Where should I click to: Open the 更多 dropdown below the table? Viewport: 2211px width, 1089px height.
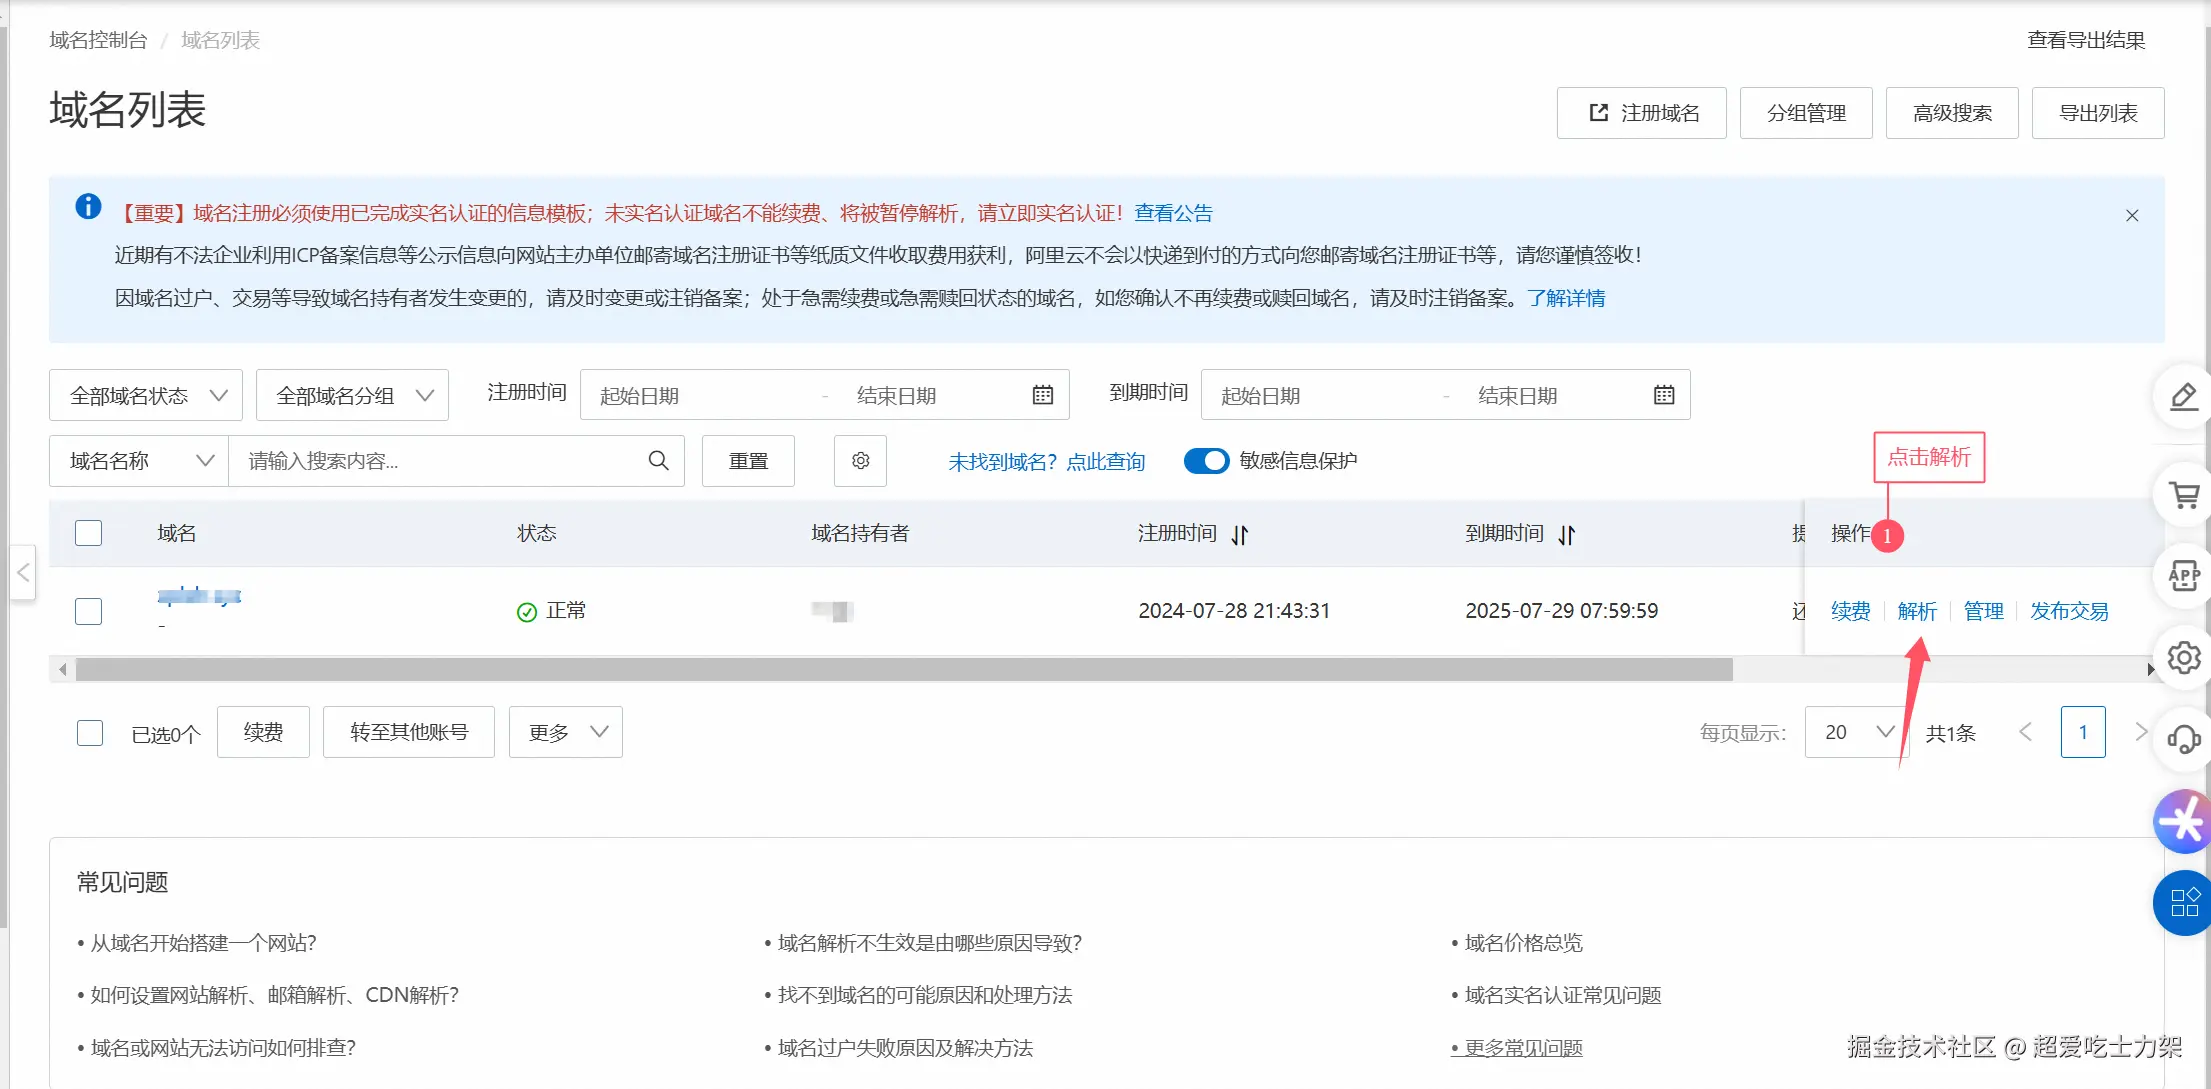[566, 732]
